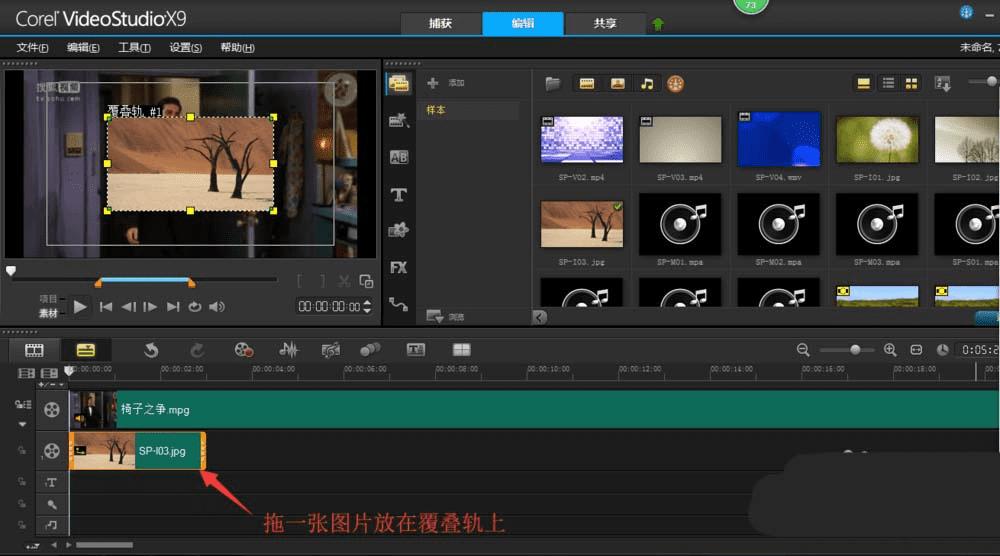Open the Subtitle Editor icon
This screenshot has width=1000, height=556.
[416, 349]
